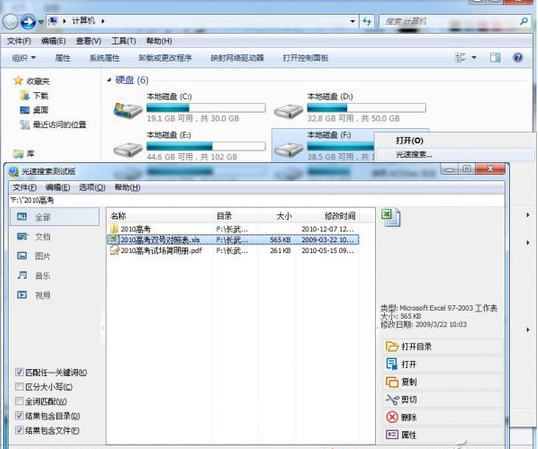The width and height of the screenshot is (538, 449).
Task: Open the address bar history dropdown
Action: pos(352,22)
